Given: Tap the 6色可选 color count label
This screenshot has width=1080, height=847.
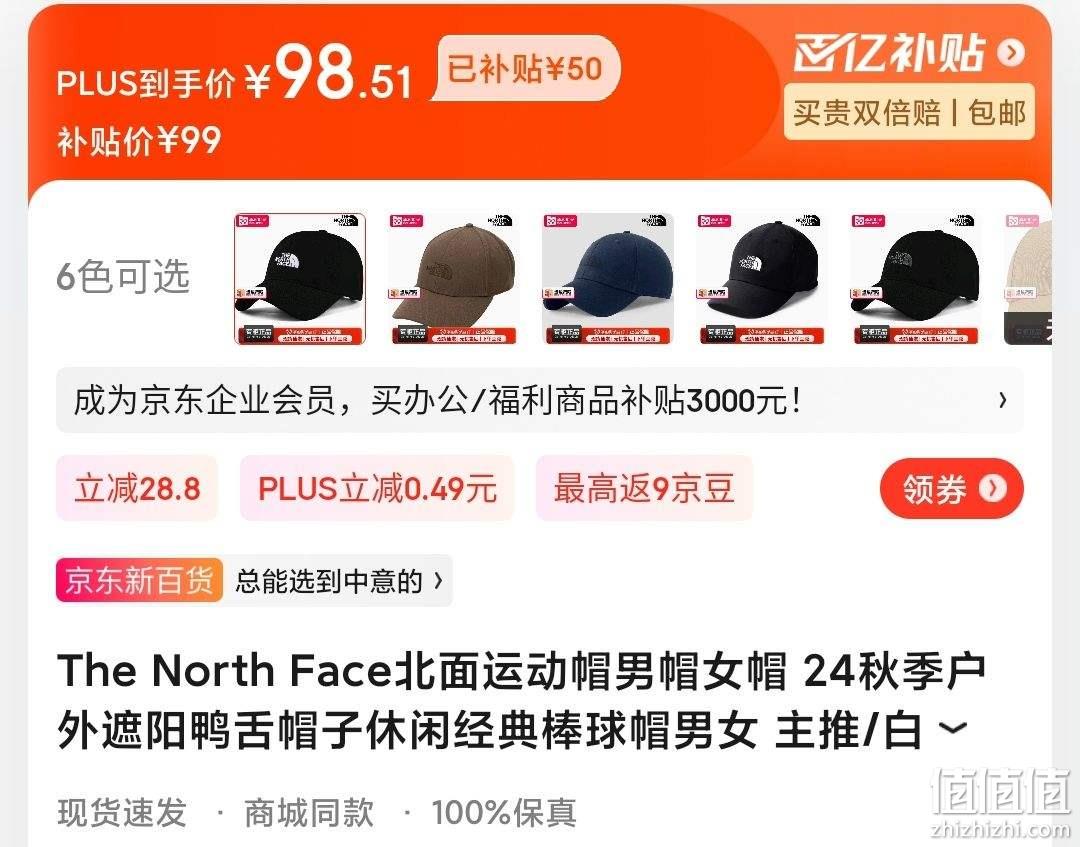Looking at the screenshot, I should (x=123, y=276).
